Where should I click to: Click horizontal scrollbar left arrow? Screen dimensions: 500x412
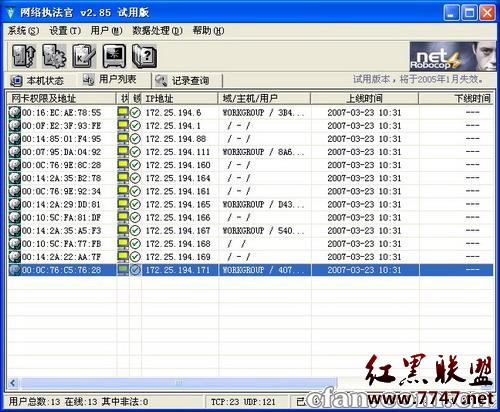pos(13,383)
